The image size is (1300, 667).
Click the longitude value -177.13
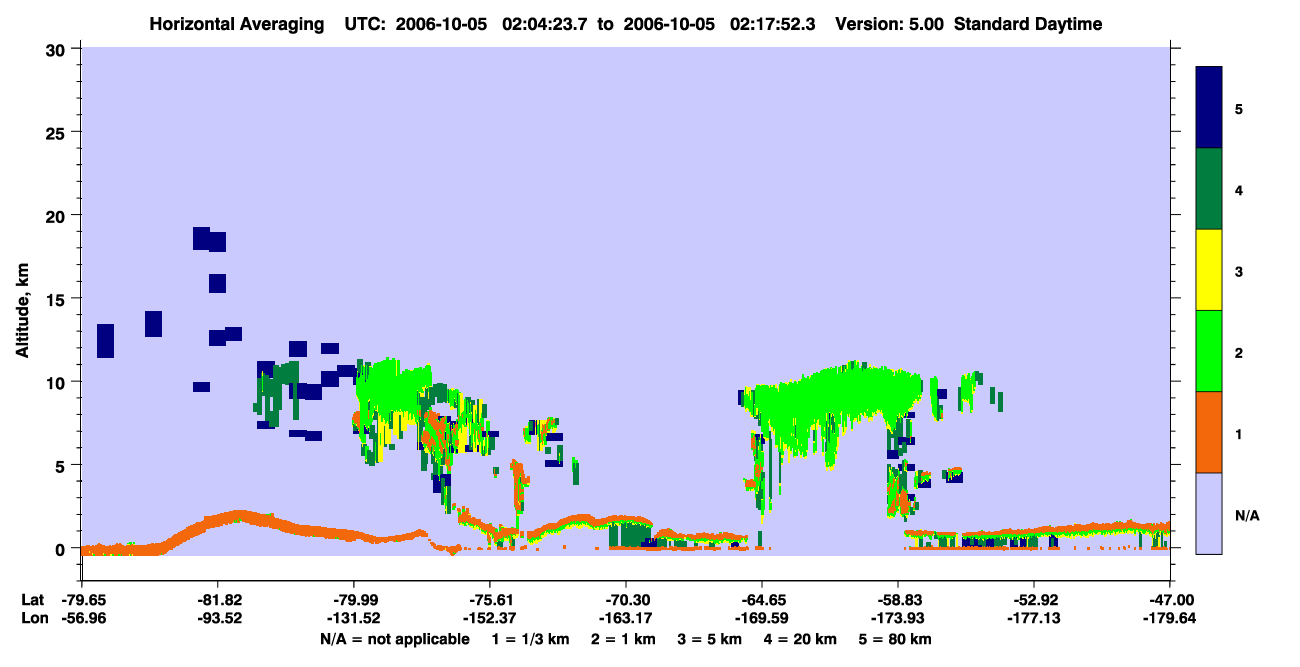tap(1034, 618)
